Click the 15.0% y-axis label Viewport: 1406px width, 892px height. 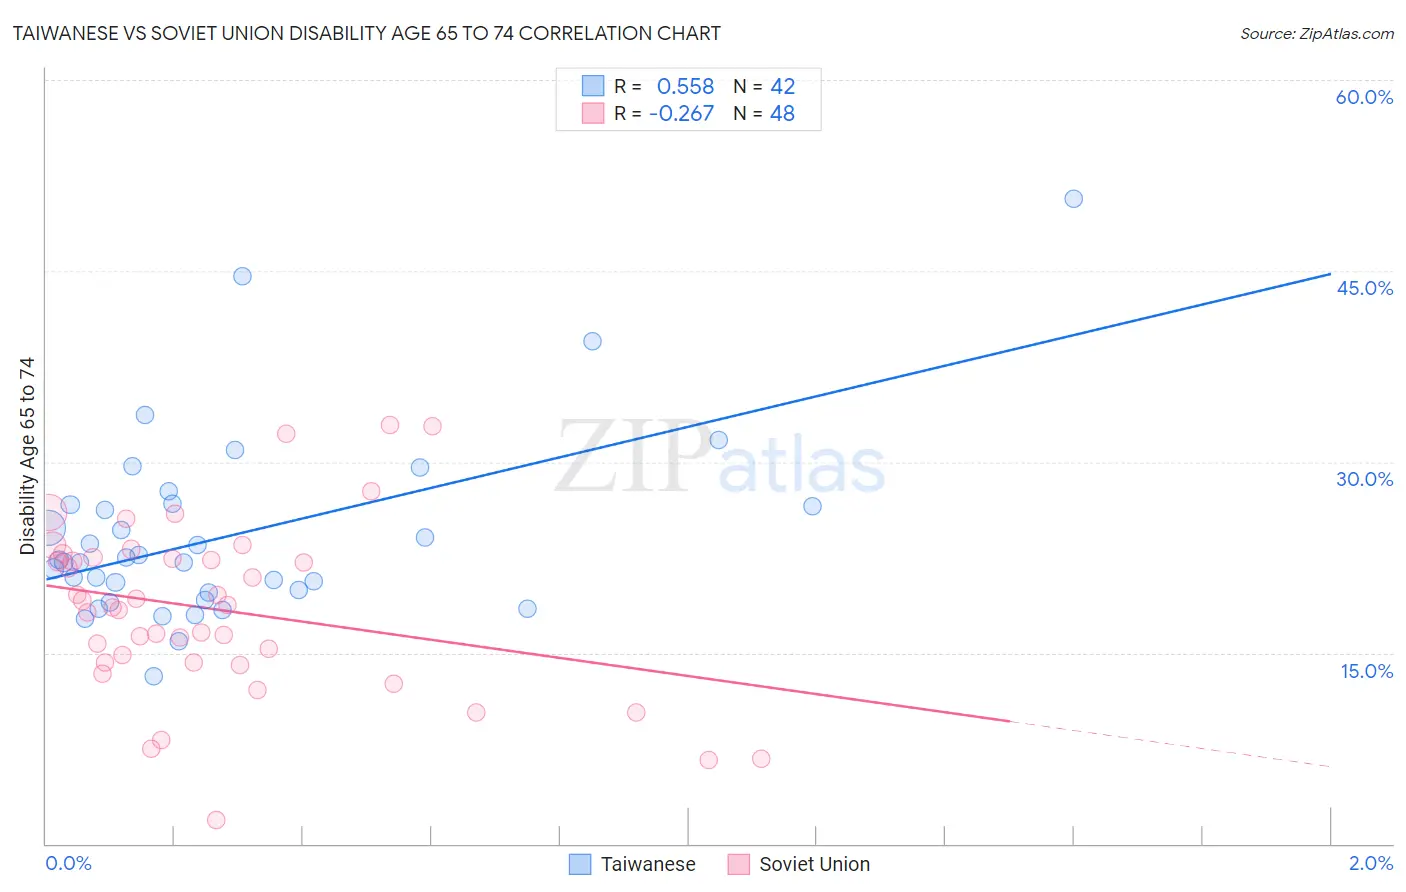1366,671
